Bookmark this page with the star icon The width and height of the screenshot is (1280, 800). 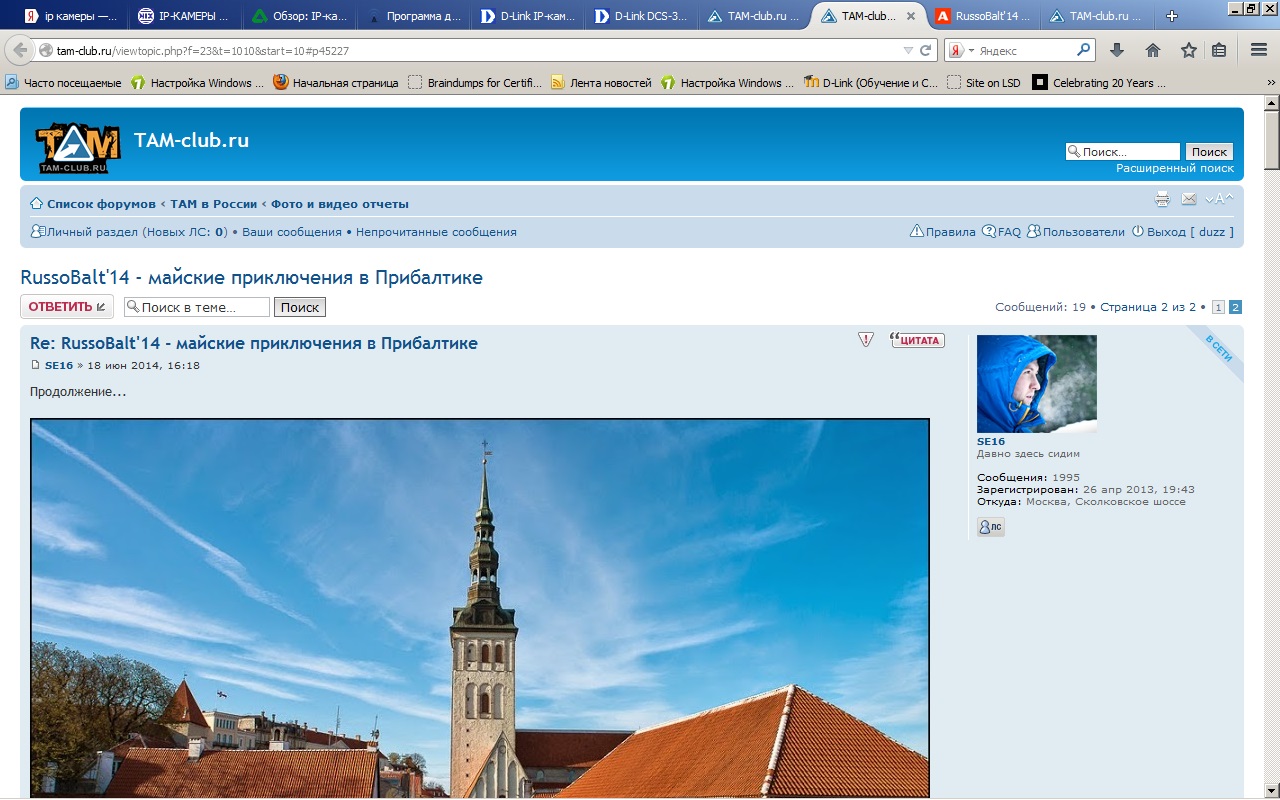pyautogui.click(x=1188, y=50)
